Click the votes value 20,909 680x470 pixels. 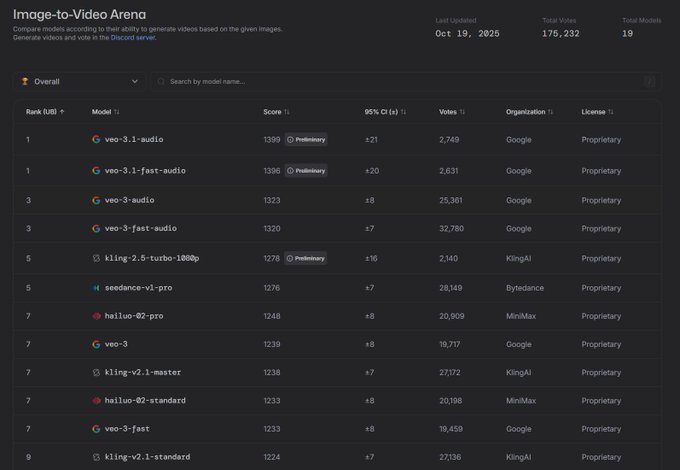pos(452,316)
